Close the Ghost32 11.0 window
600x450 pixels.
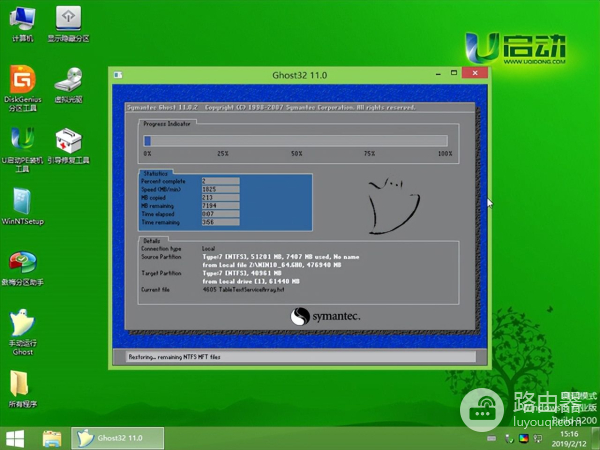(475, 73)
